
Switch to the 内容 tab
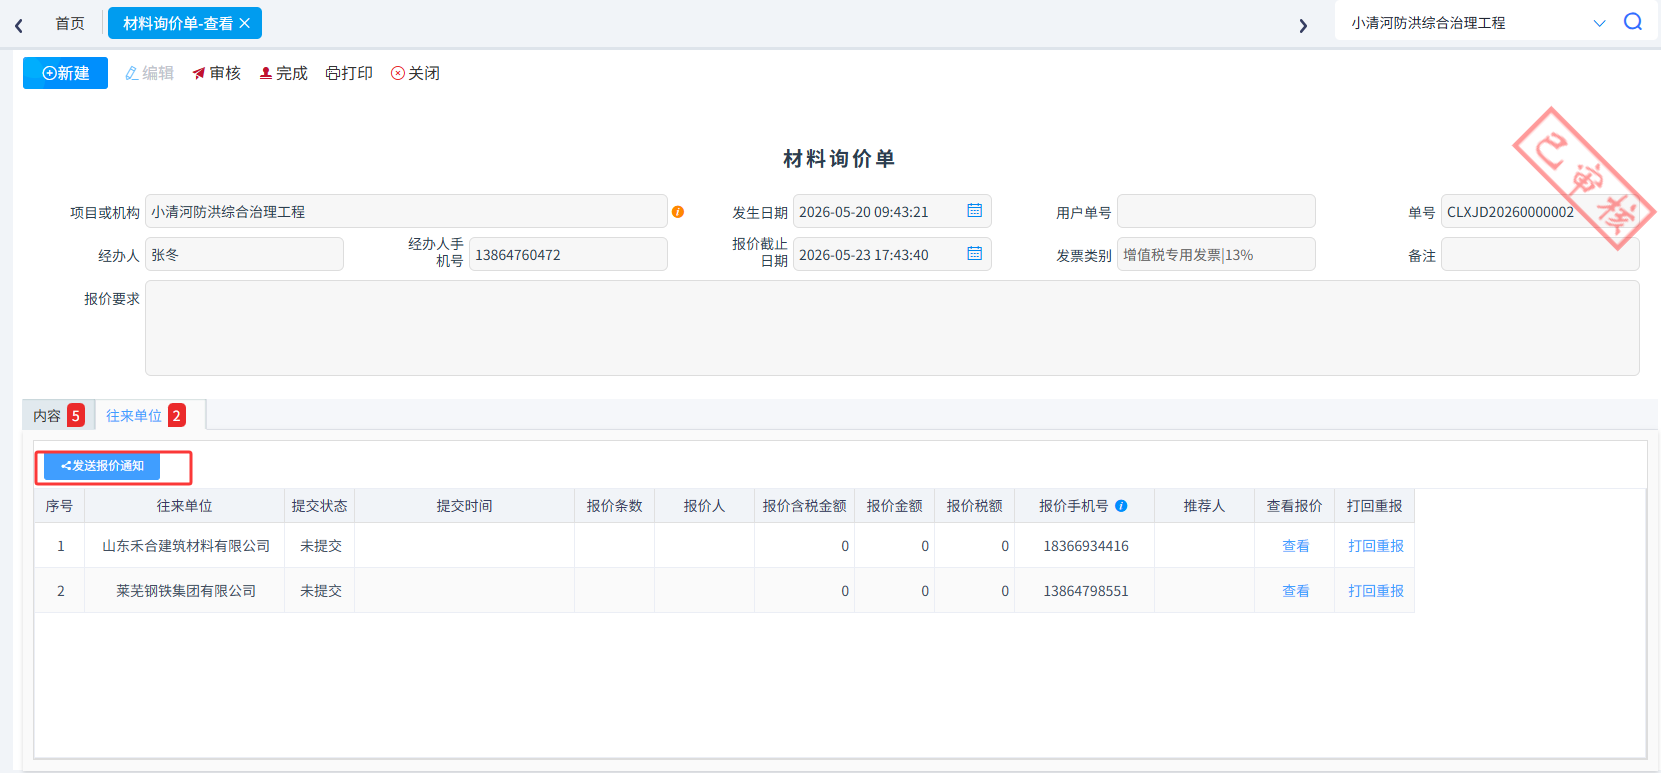click(x=58, y=415)
